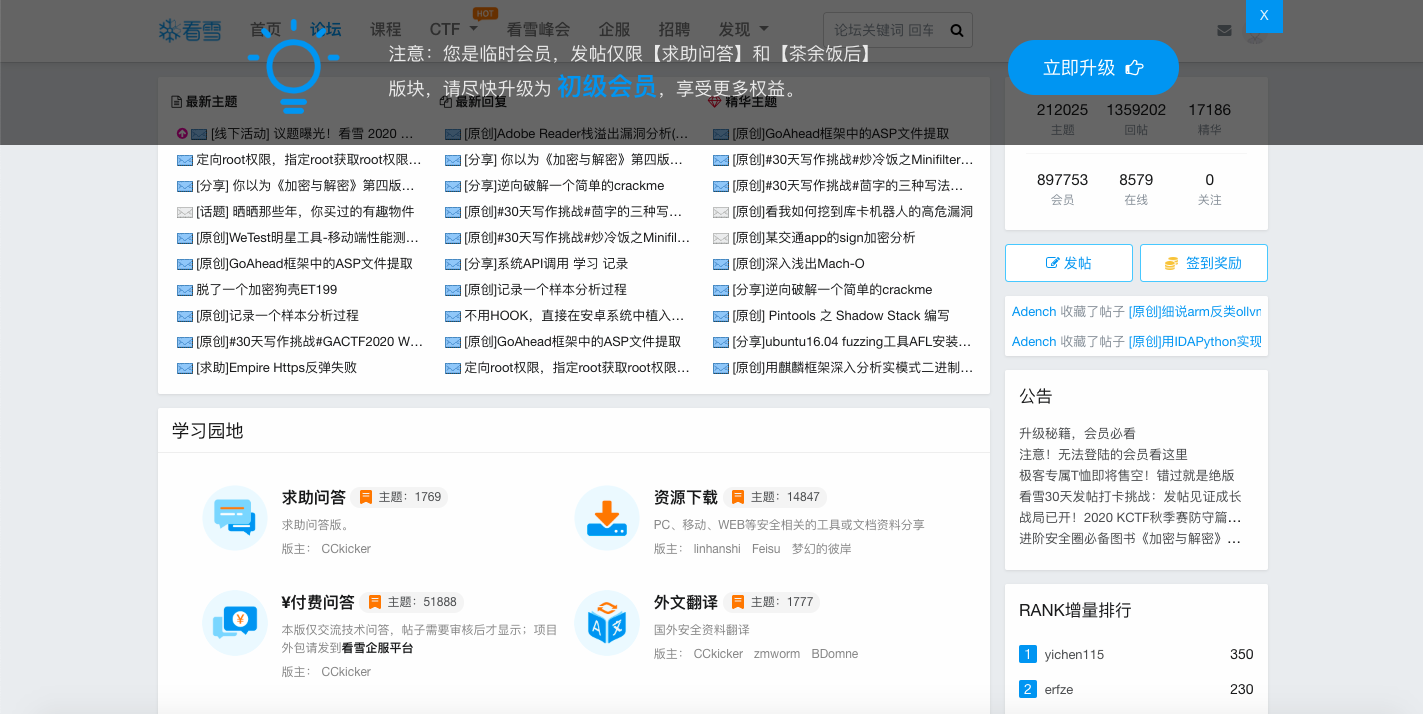Open the ¥付费问答 forum section
This screenshot has height=714, width=1423.
317,602
